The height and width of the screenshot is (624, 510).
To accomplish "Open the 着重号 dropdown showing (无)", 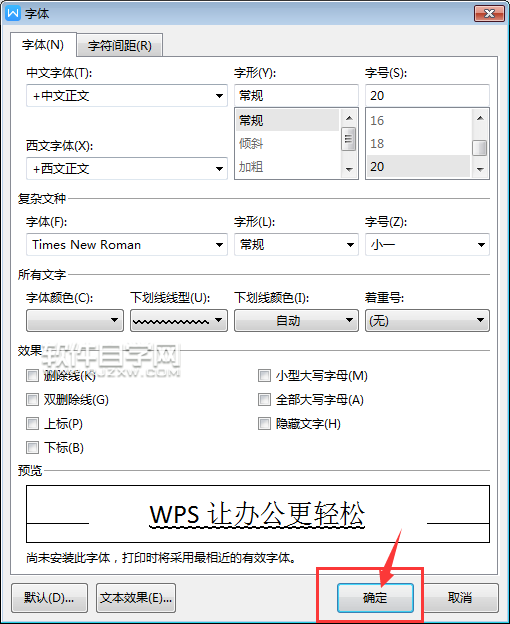I will [x=427, y=320].
